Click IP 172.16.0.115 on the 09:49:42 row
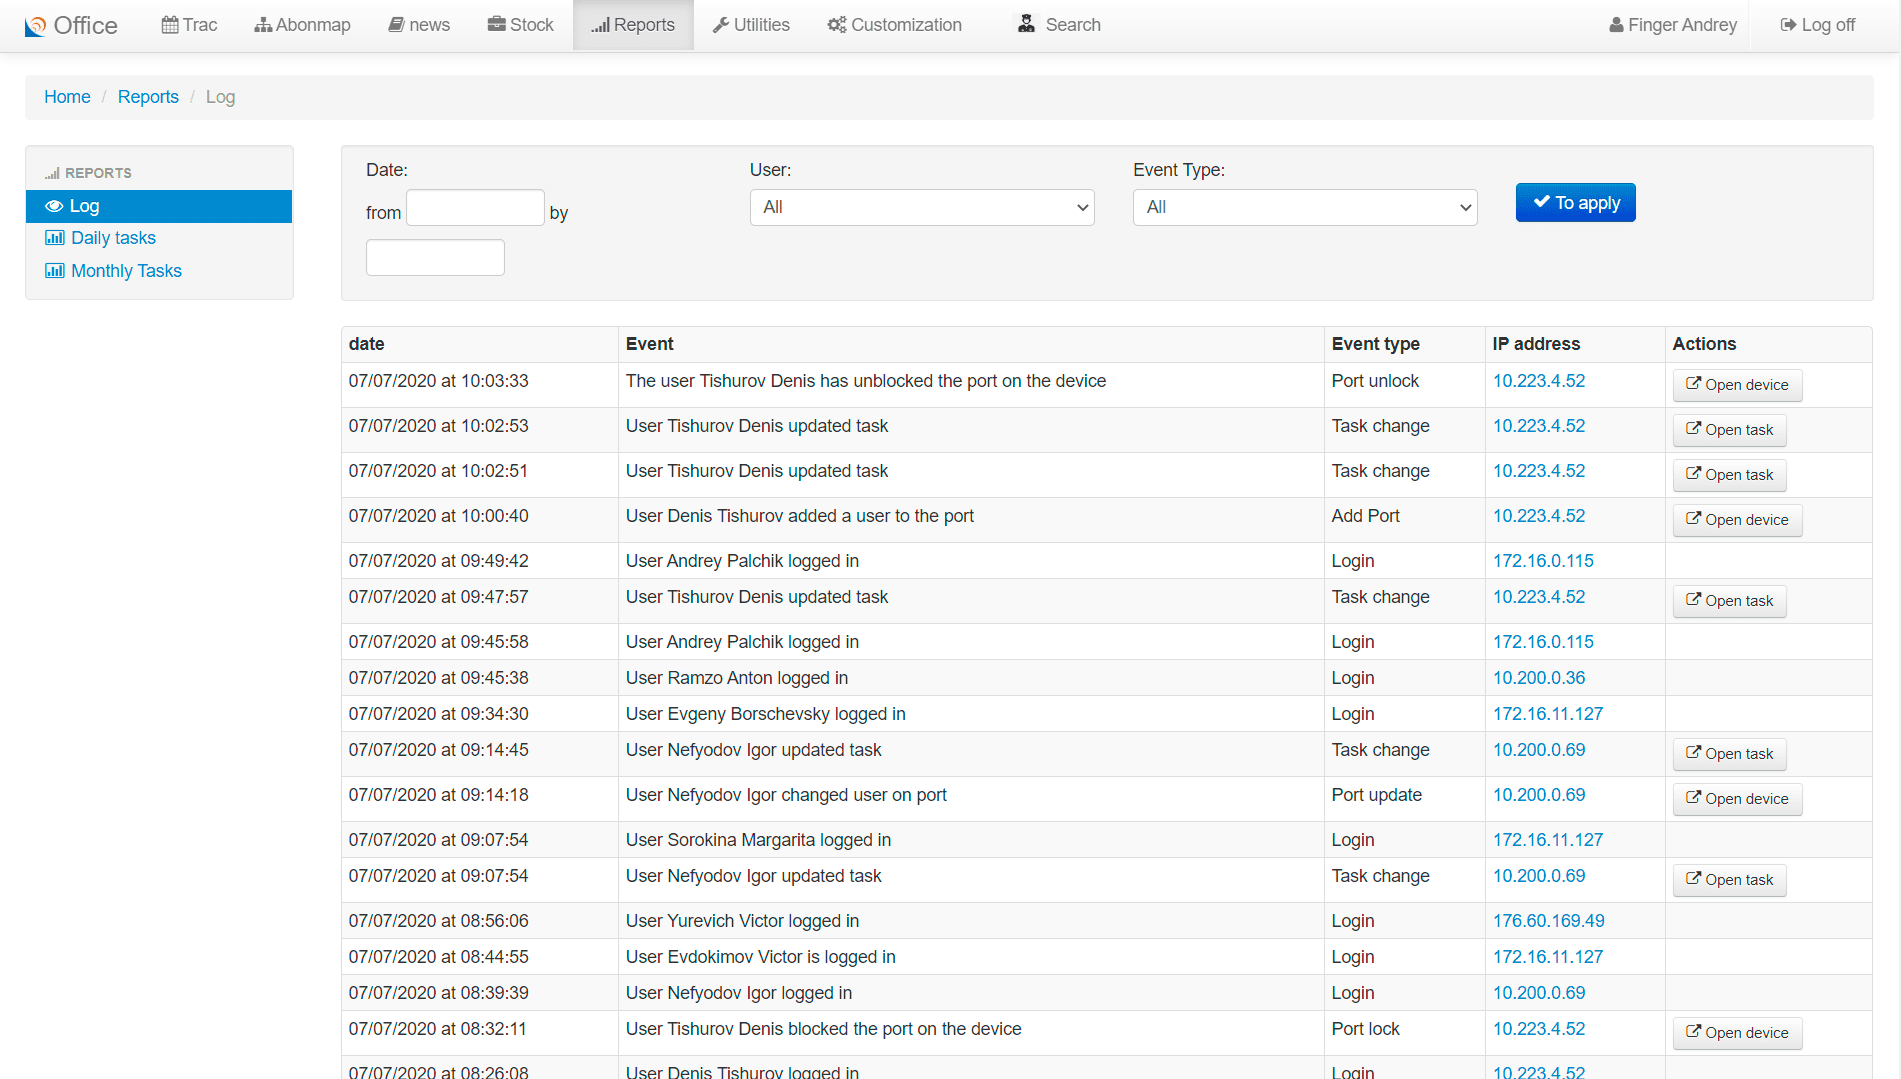The image size is (1901, 1079). point(1543,561)
